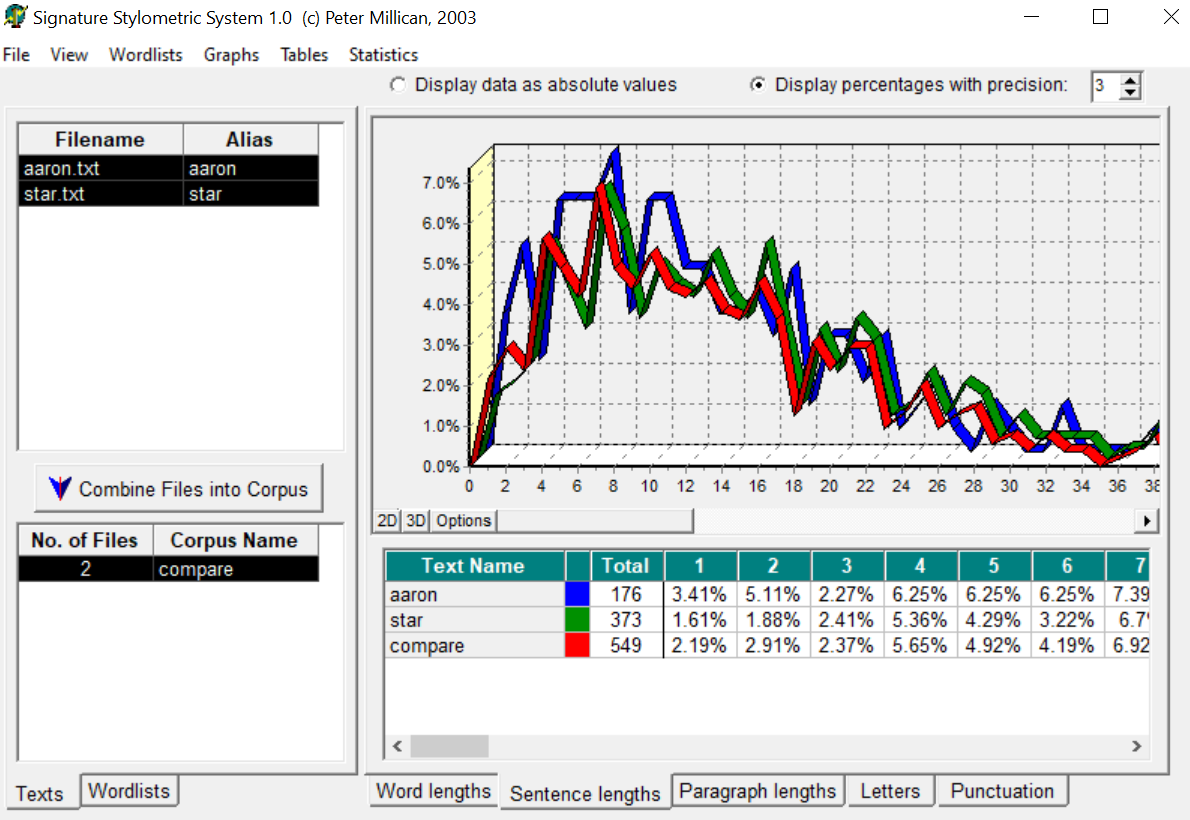Viewport: 1190px width, 820px height.
Task: Open the graph Options button
Action: (x=464, y=520)
